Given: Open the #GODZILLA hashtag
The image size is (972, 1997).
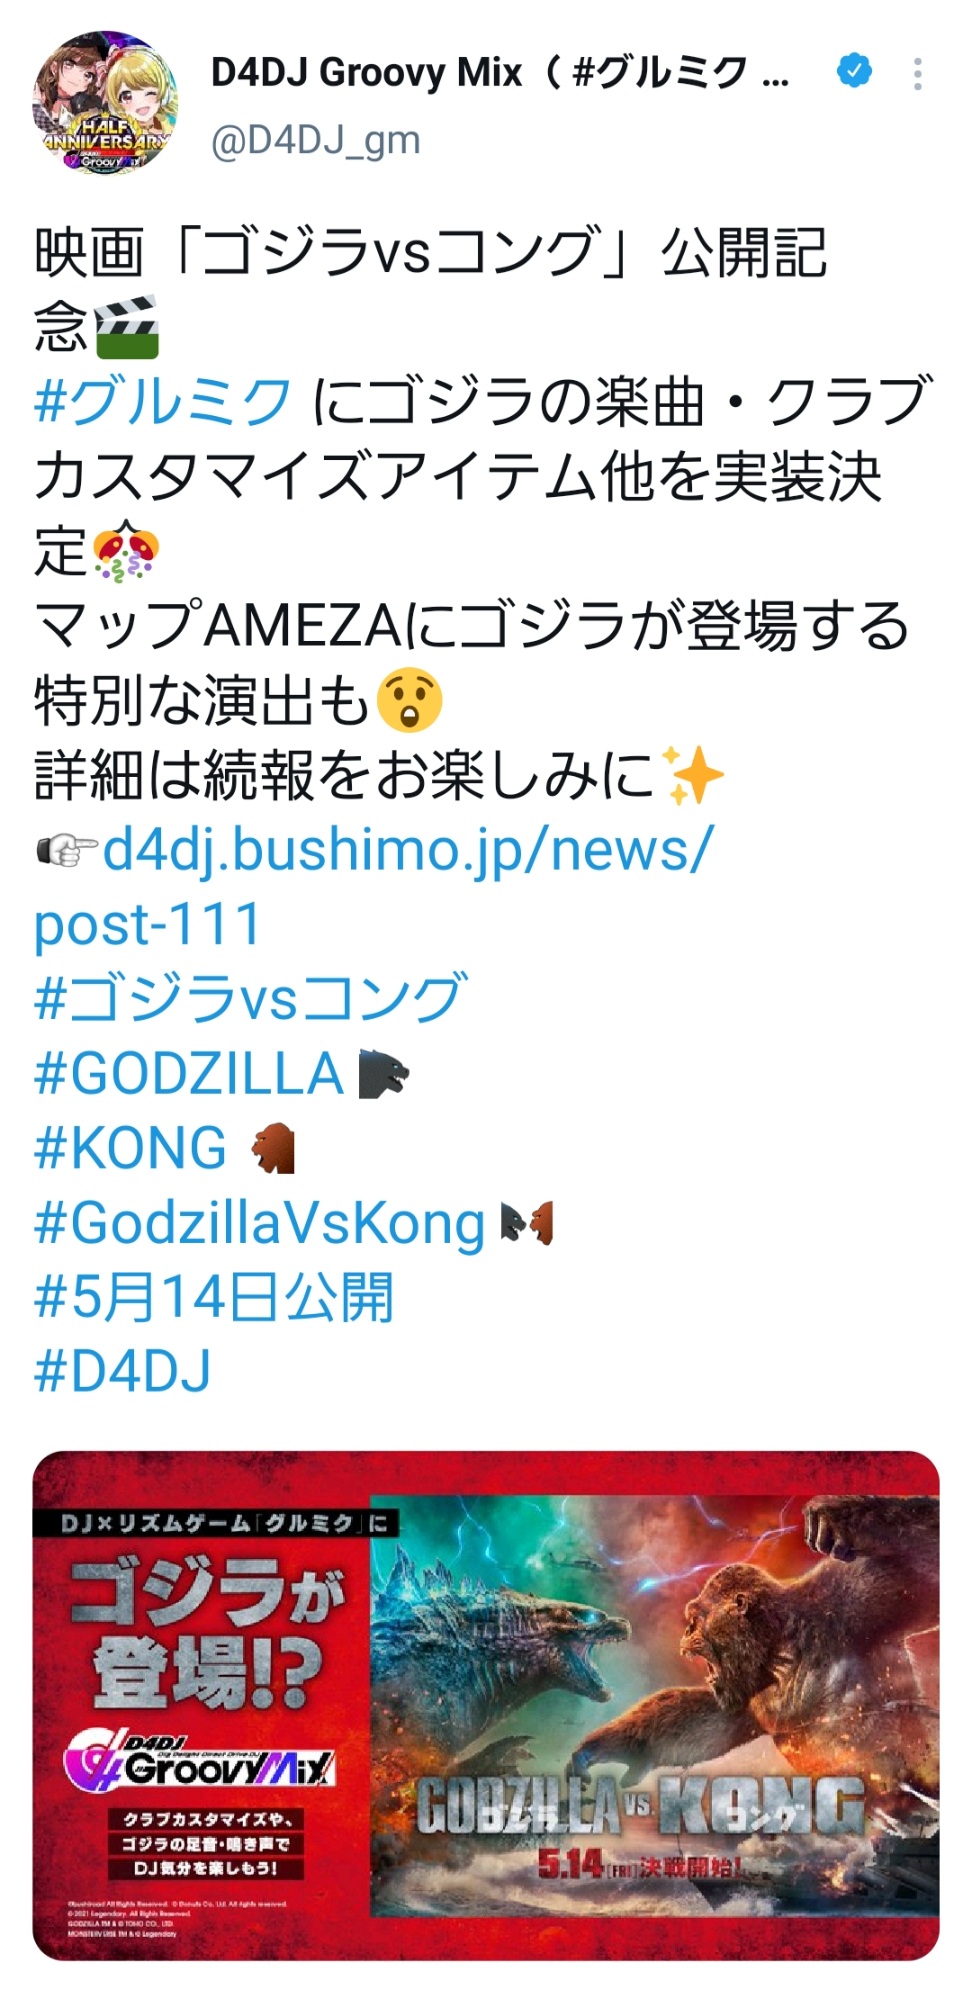Looking at the screenshot, I should point(190,1073).
